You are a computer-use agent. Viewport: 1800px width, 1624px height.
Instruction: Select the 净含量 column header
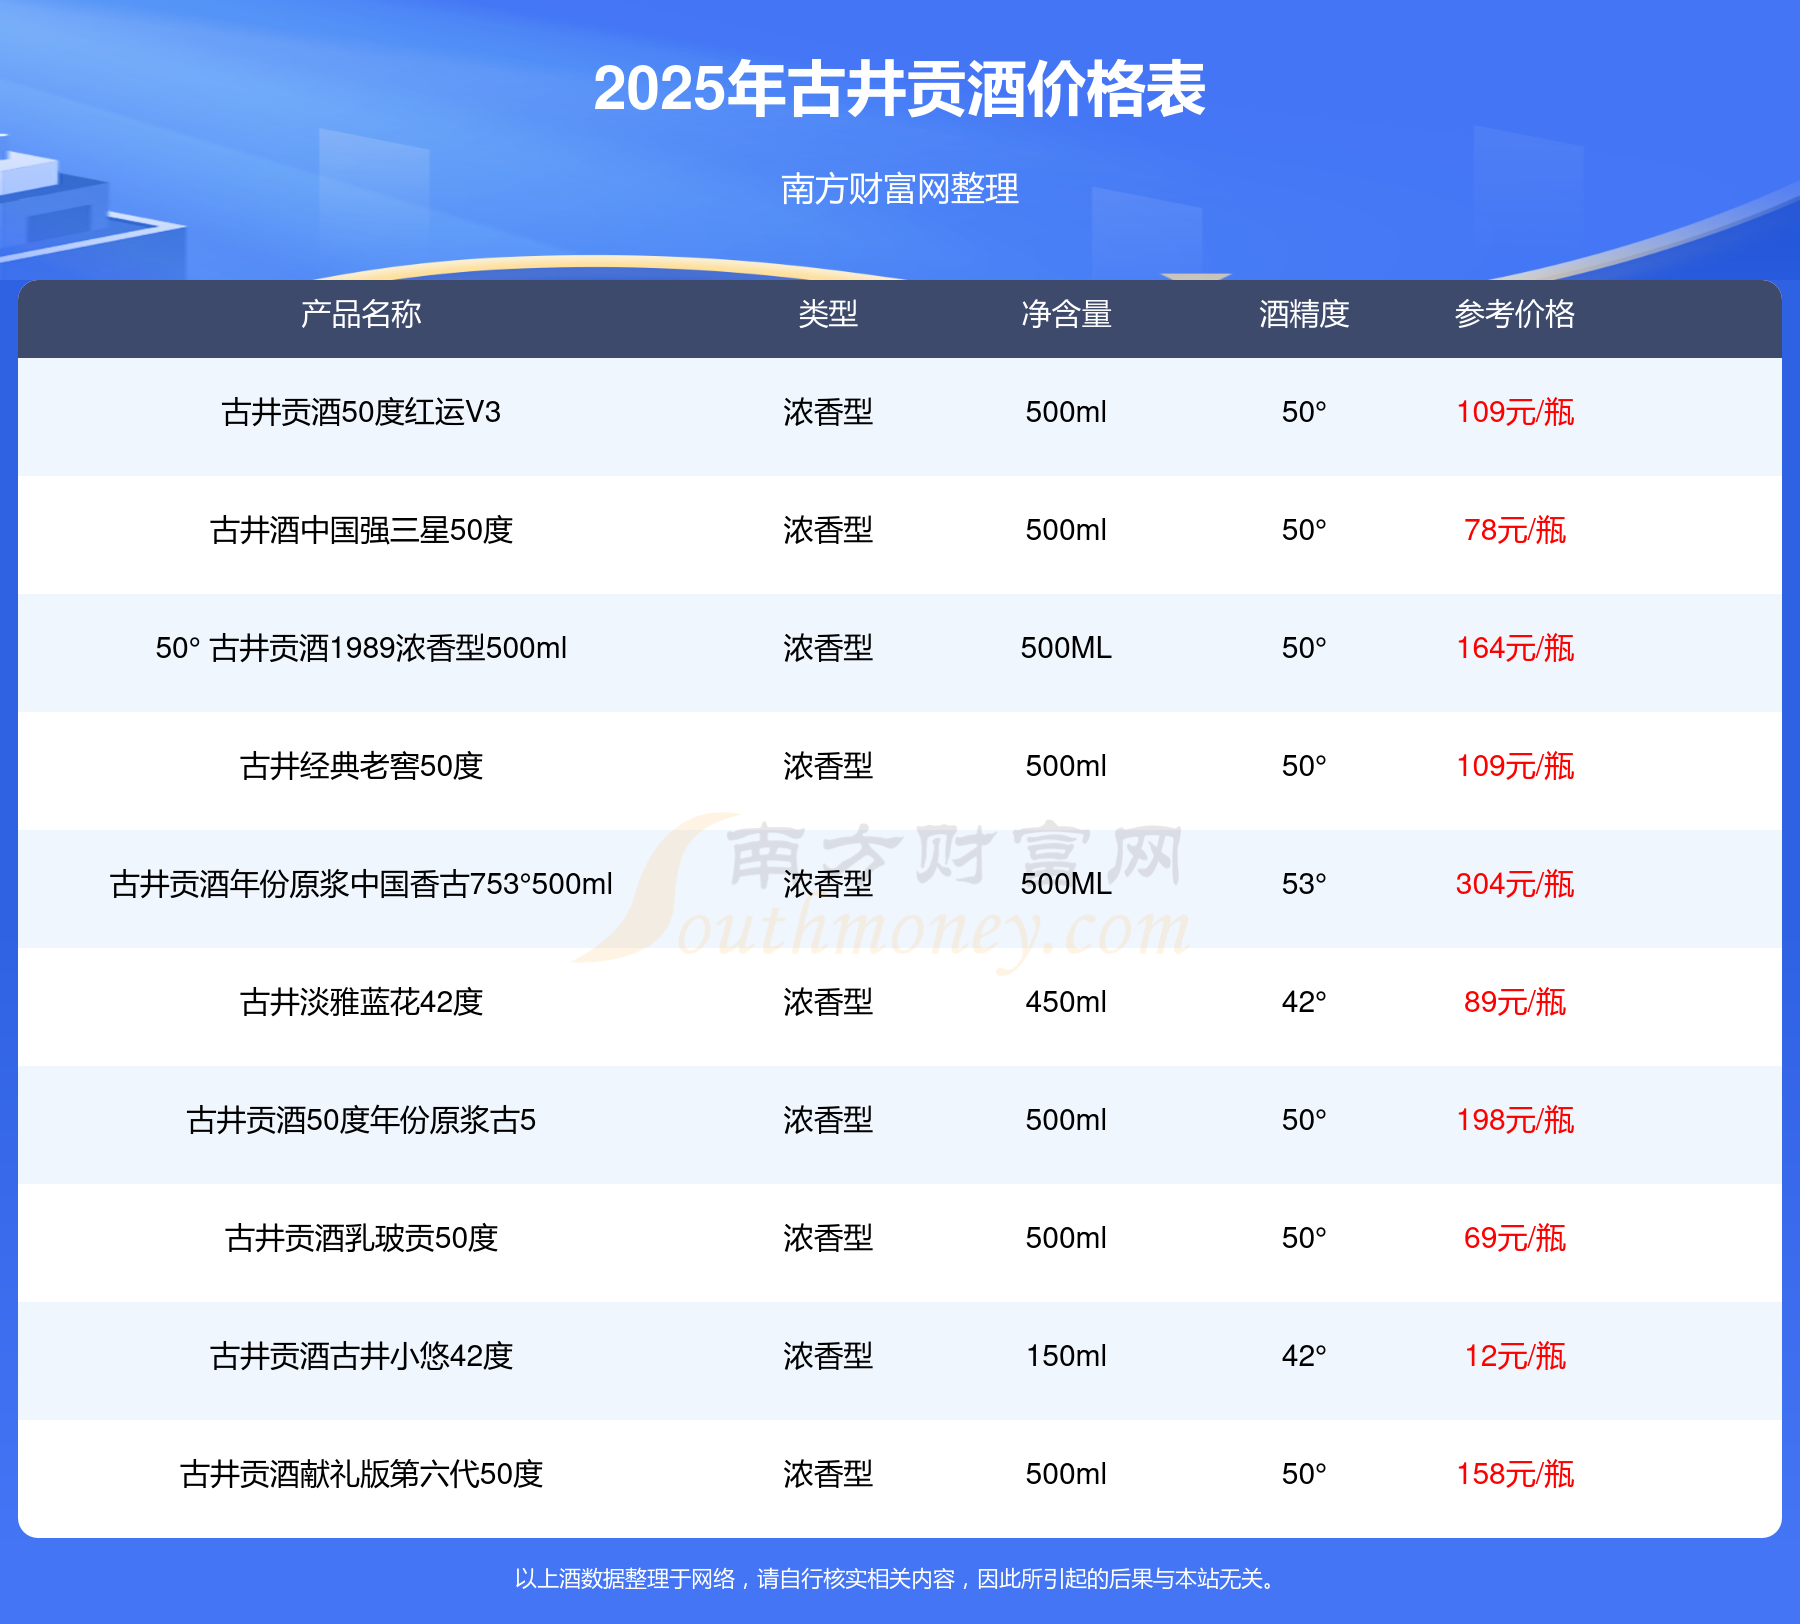1066,314
